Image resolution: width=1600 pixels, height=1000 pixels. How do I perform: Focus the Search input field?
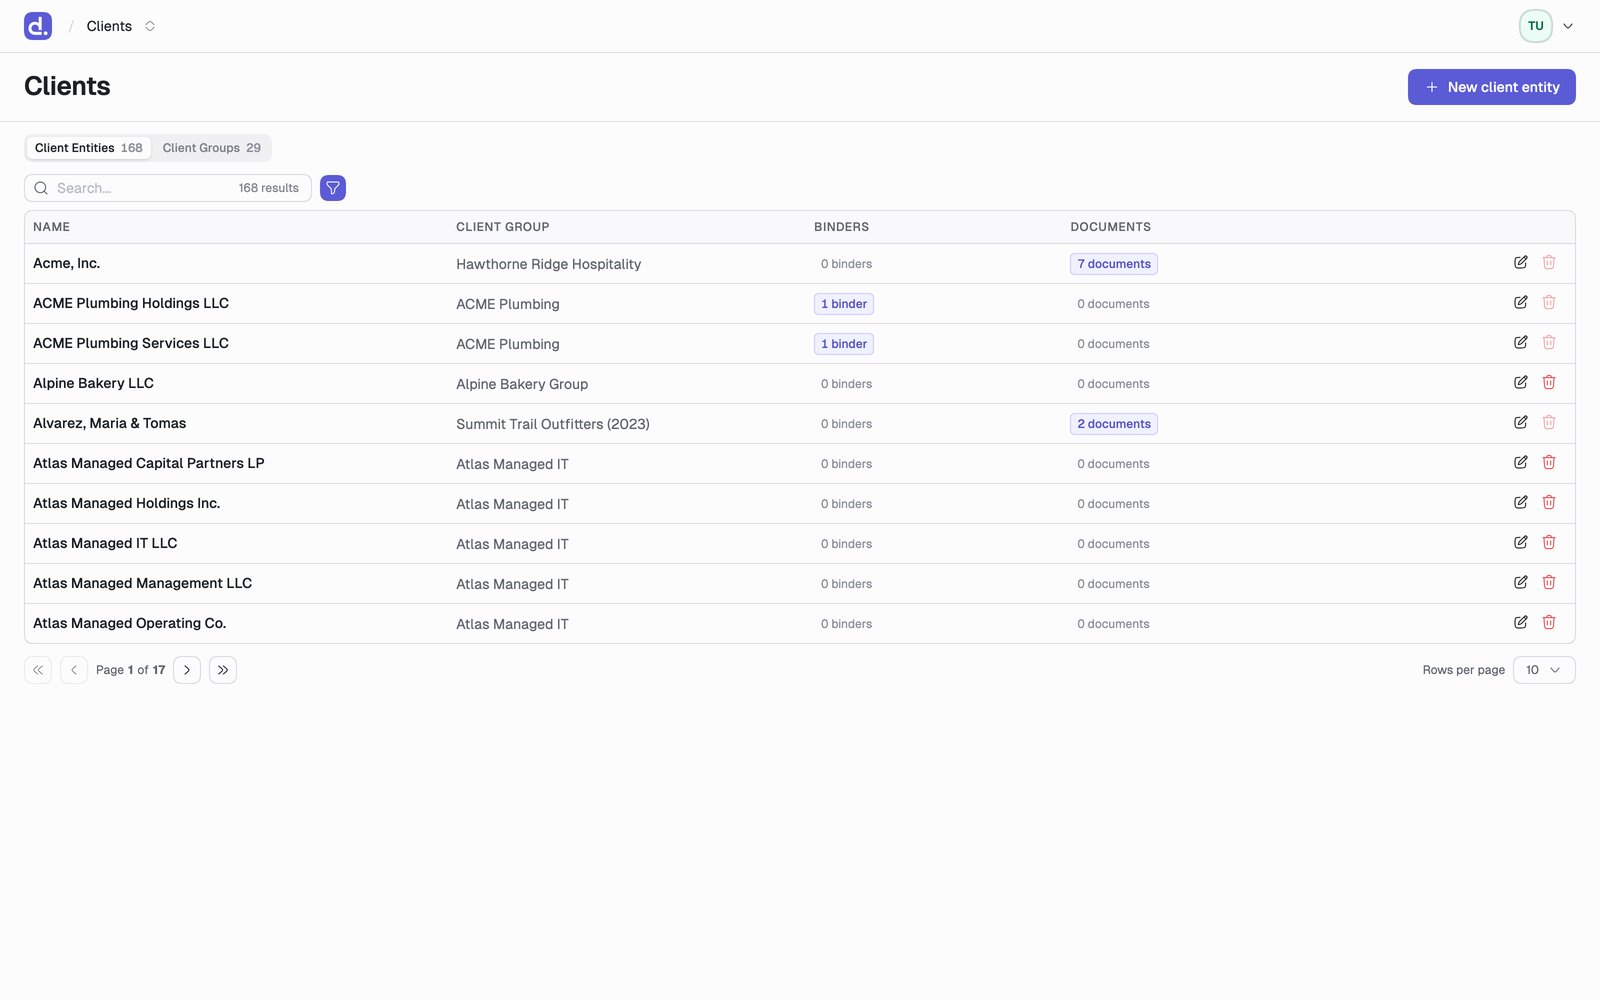click(168, 188)
